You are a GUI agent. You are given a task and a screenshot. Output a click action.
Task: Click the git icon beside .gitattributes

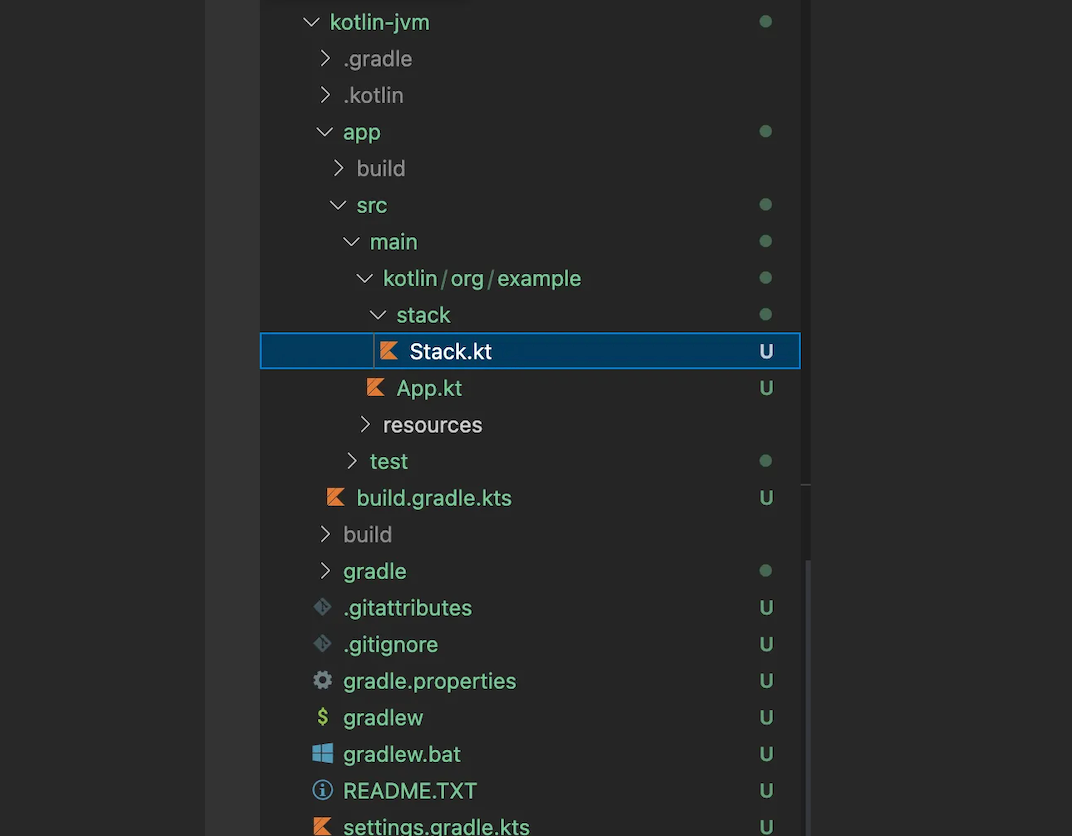tap(322, 607)
